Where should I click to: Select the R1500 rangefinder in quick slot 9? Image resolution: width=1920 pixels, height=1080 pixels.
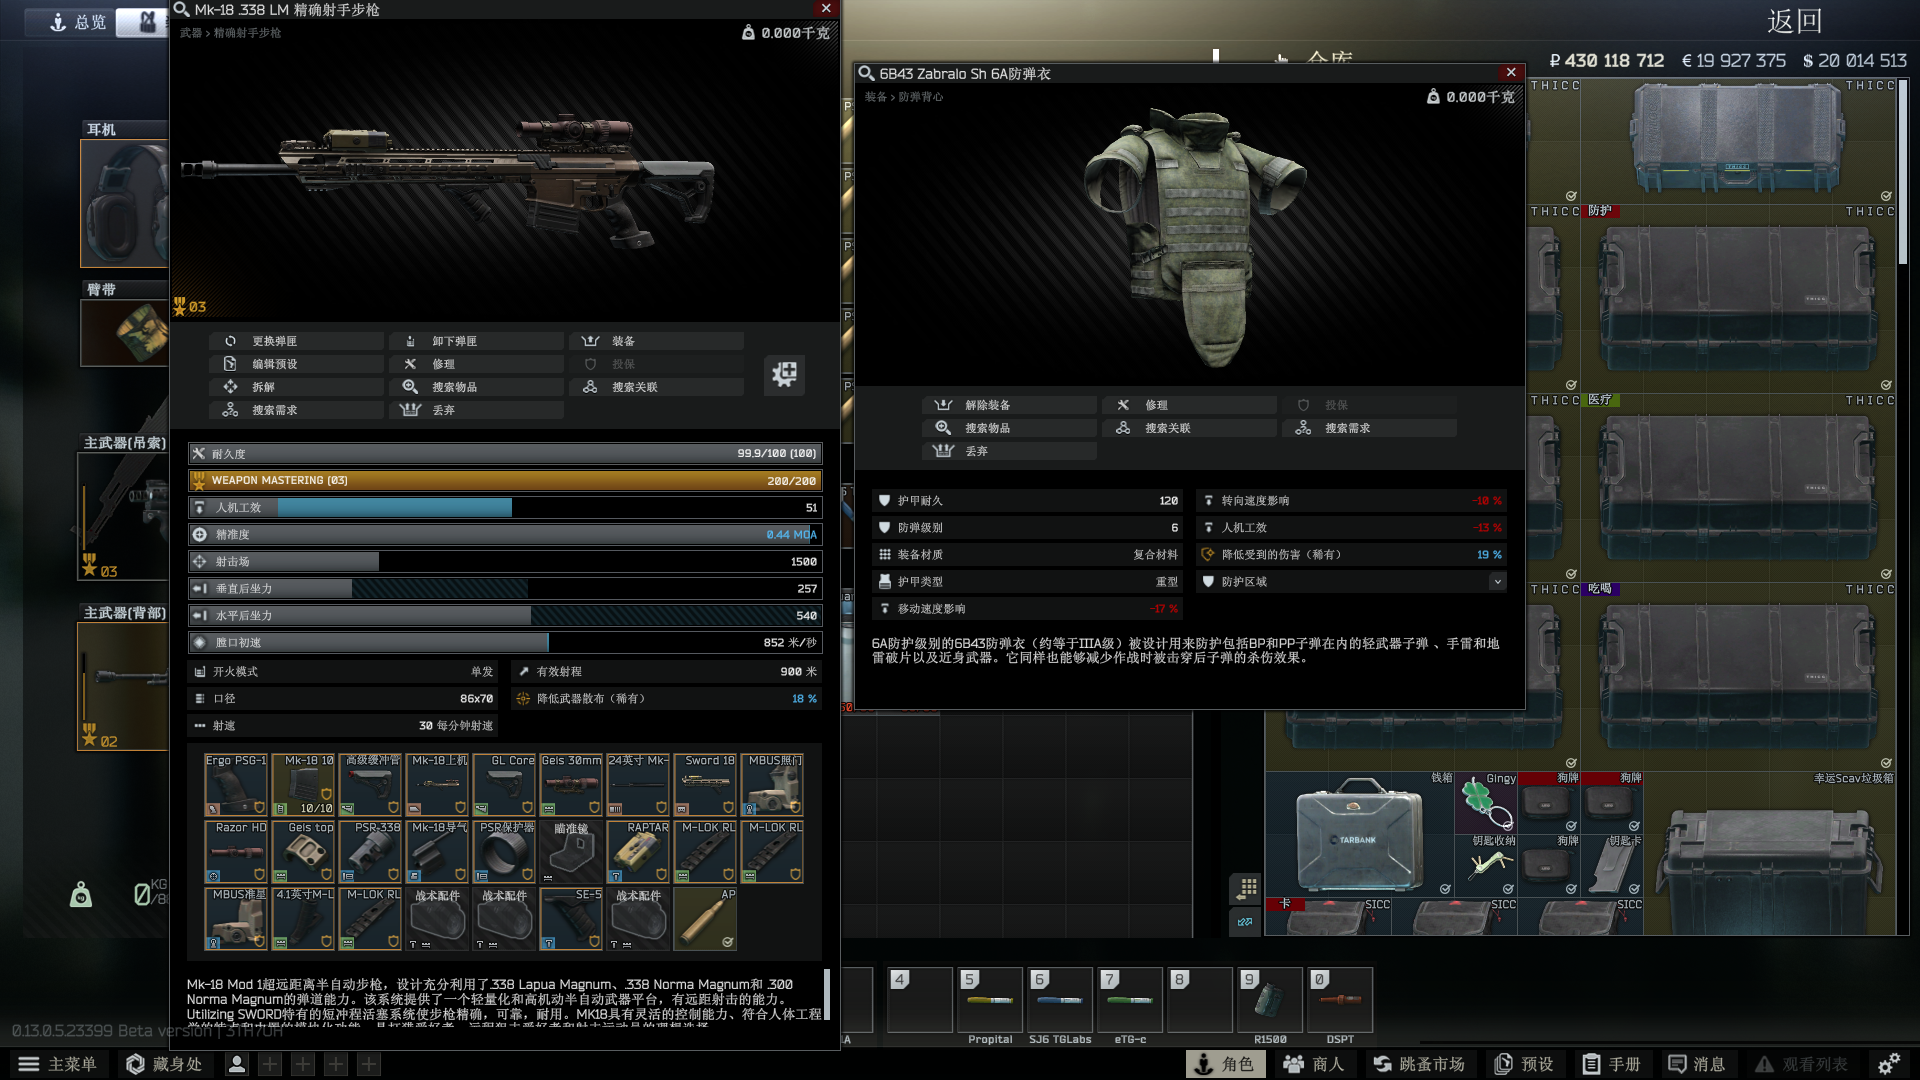click(x=1269, y=999)
